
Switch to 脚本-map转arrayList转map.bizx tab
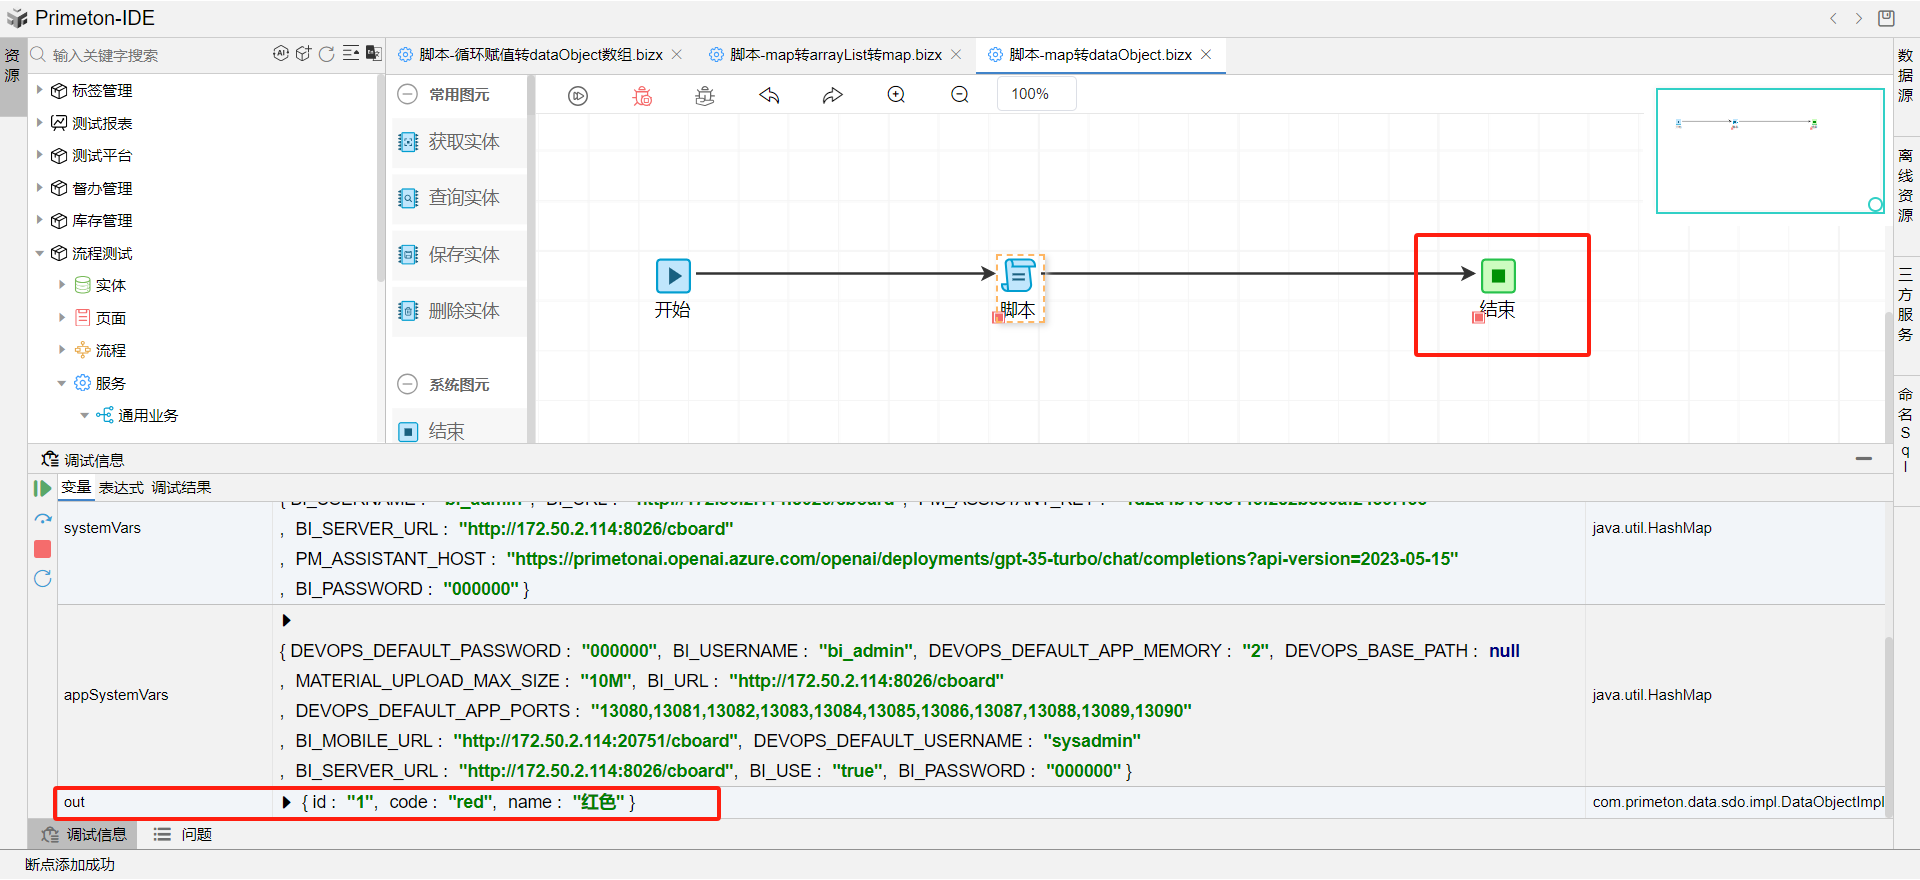pyautogui.click(x=834, y=55)
